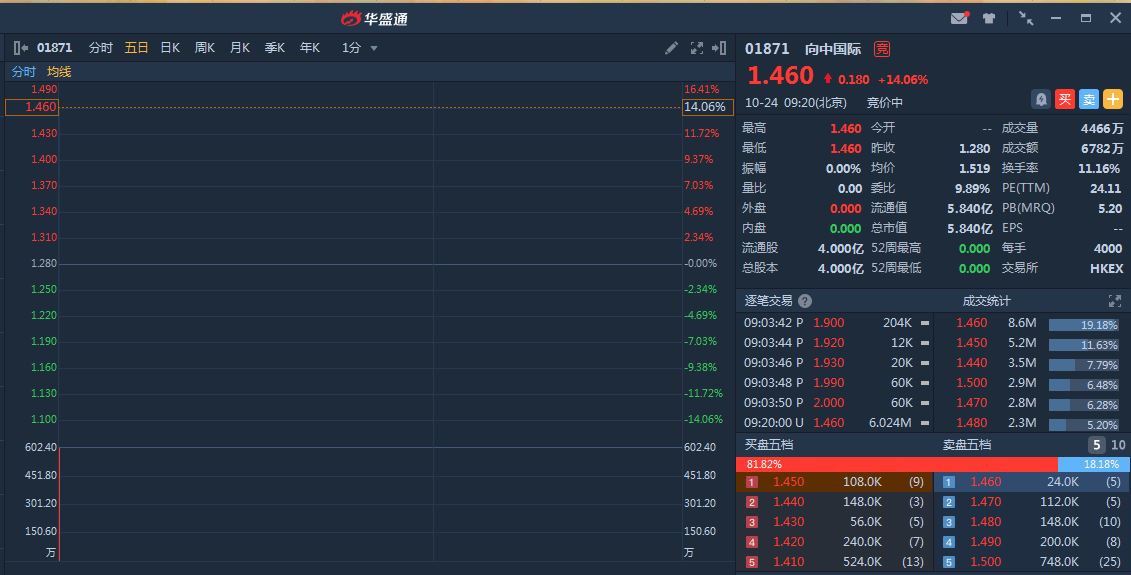
Task: Switch to the 日K chart tab
Action: (x=170, y=48)
